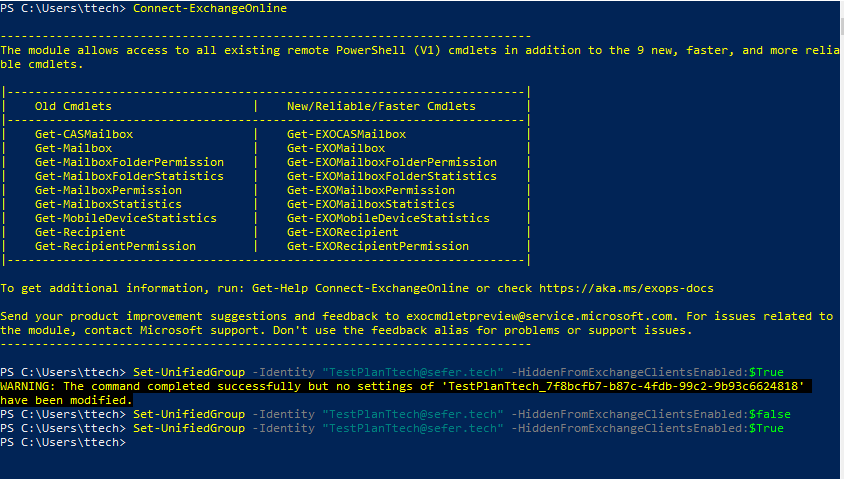Viewport: 844px width, 479px height.
Task: Click Get-EXOCASMailbox in the cmdlet table
Action: [x=346, y=134]
